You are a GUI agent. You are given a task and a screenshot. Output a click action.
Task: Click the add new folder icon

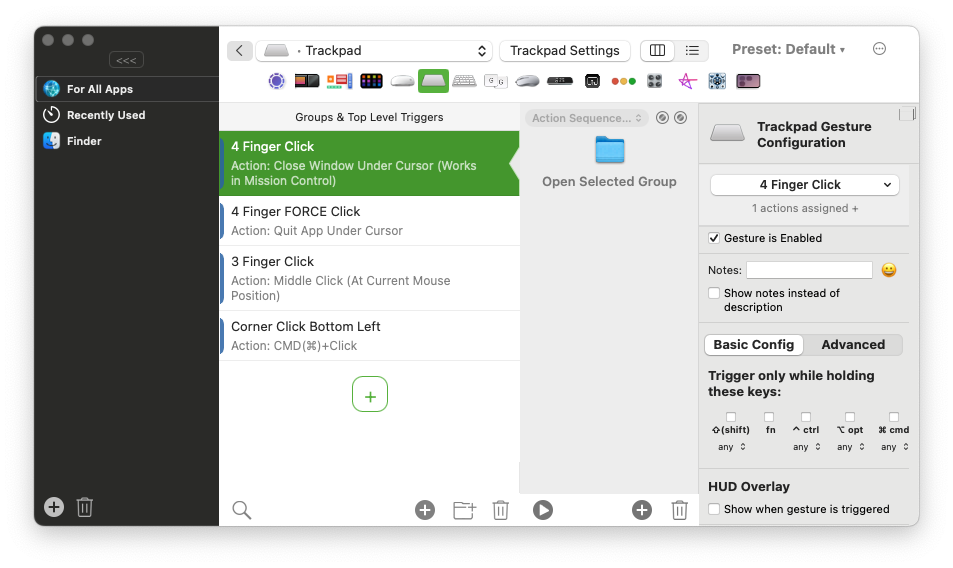pyautogui.click(x=464, y=510)
